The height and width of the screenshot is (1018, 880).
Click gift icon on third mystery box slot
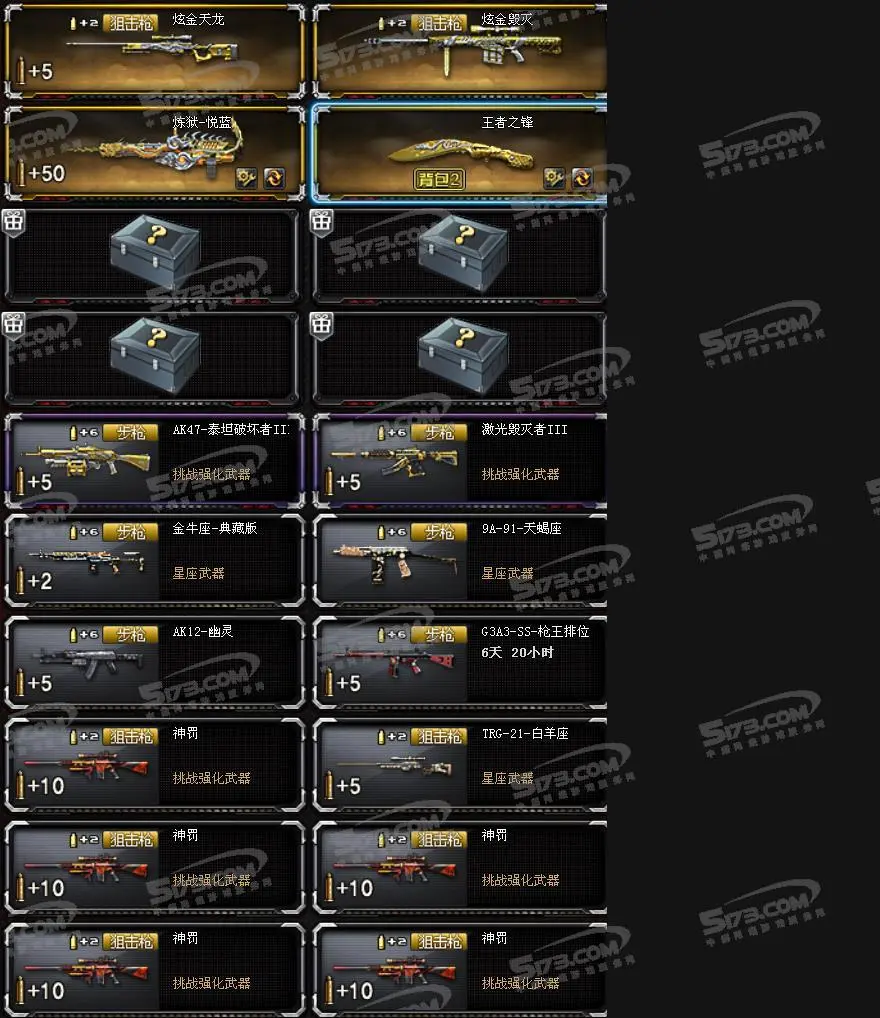(14, 324)
